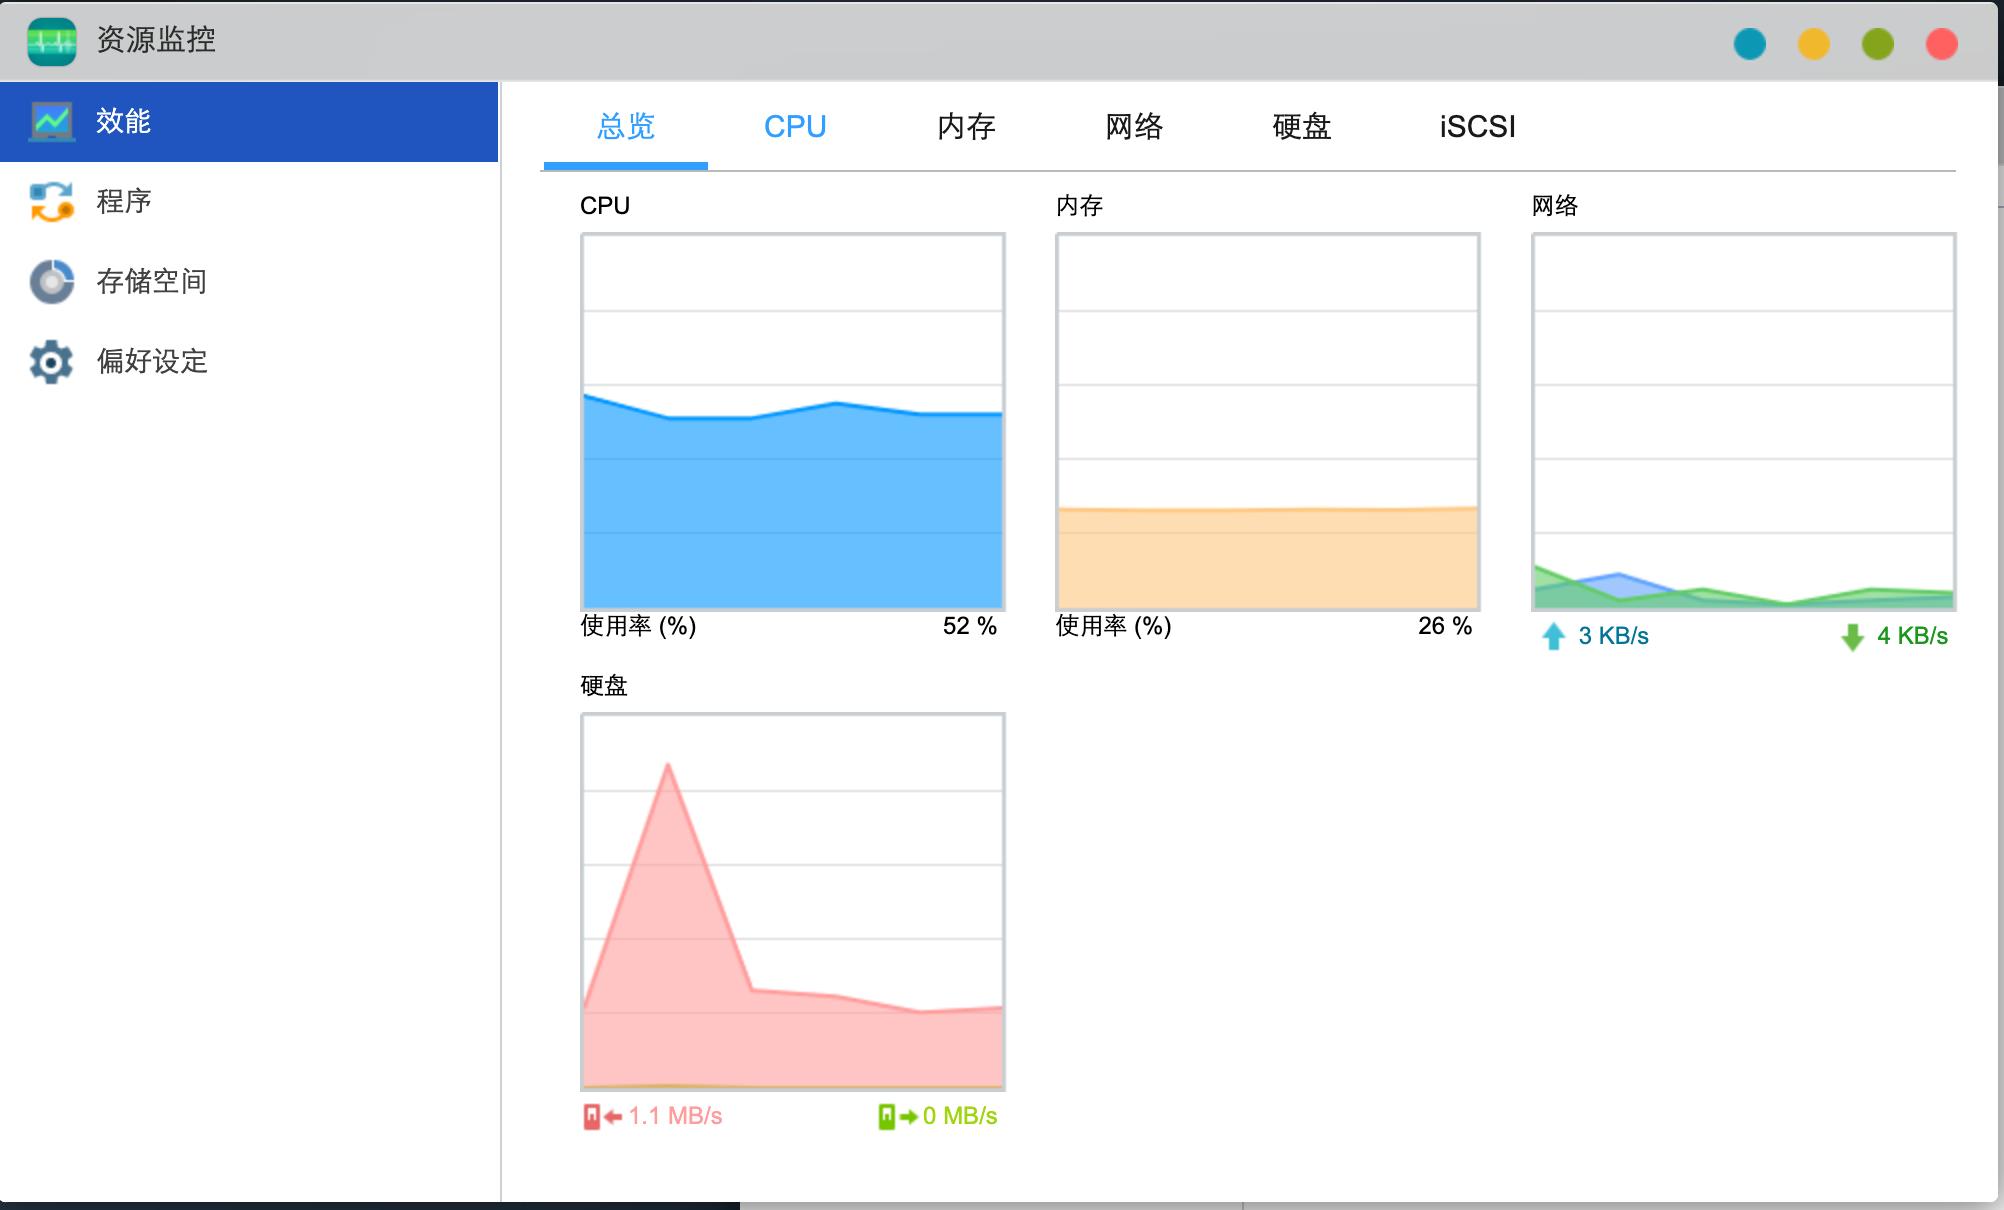Click the blue upload arrow icon
This screenshot has height=1210, width=2004.
click(1552, 635)
